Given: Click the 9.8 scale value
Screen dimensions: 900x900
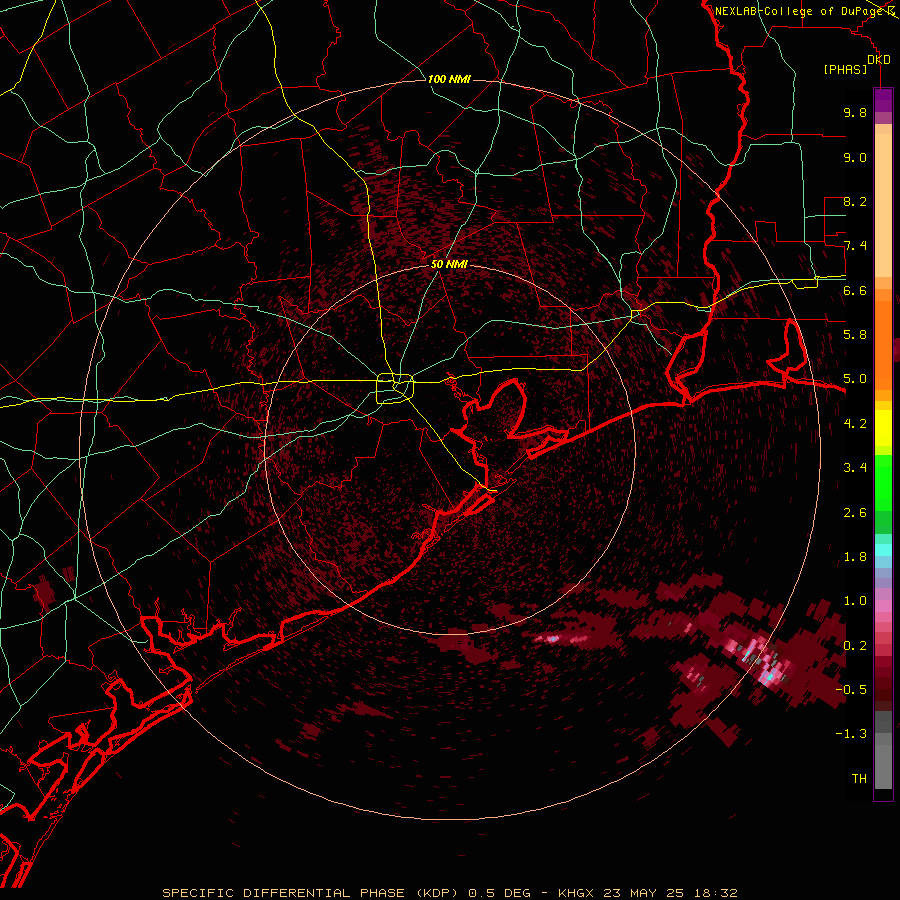Looking at the screenshot, I should coord(855,112).
